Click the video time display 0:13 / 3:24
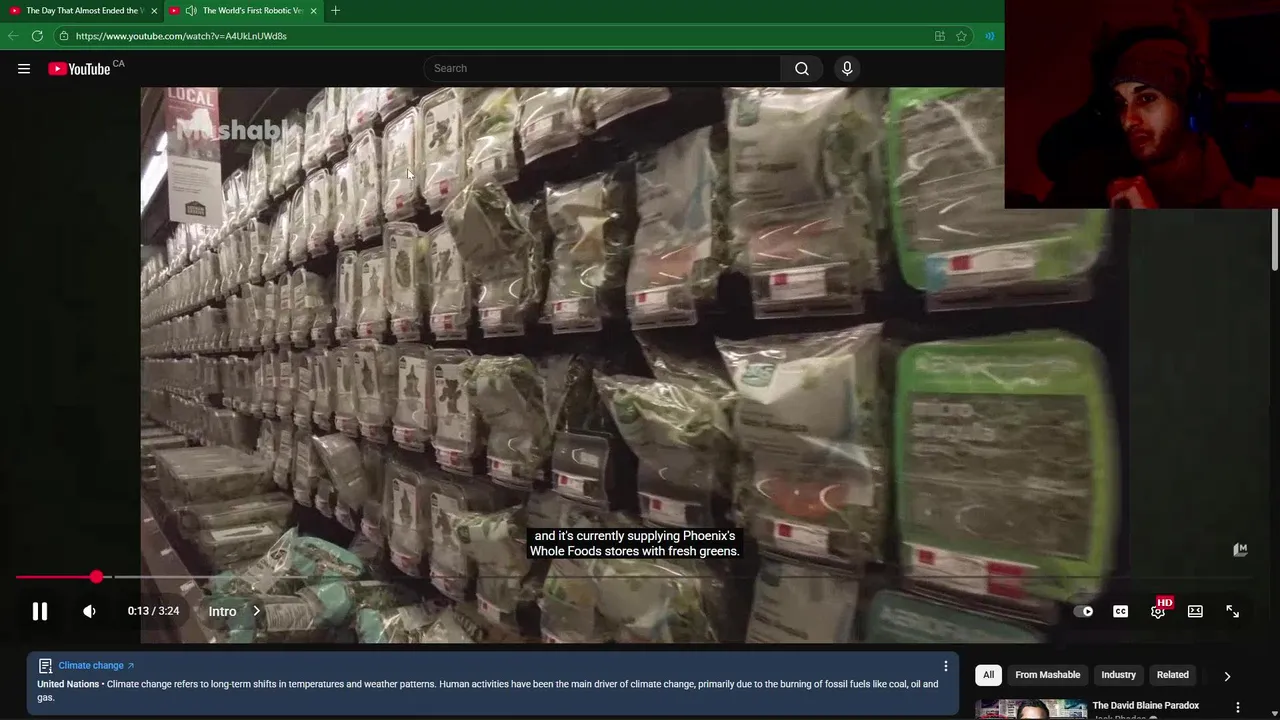Viewport: 1280px width, 720px height. click(153, 611)
